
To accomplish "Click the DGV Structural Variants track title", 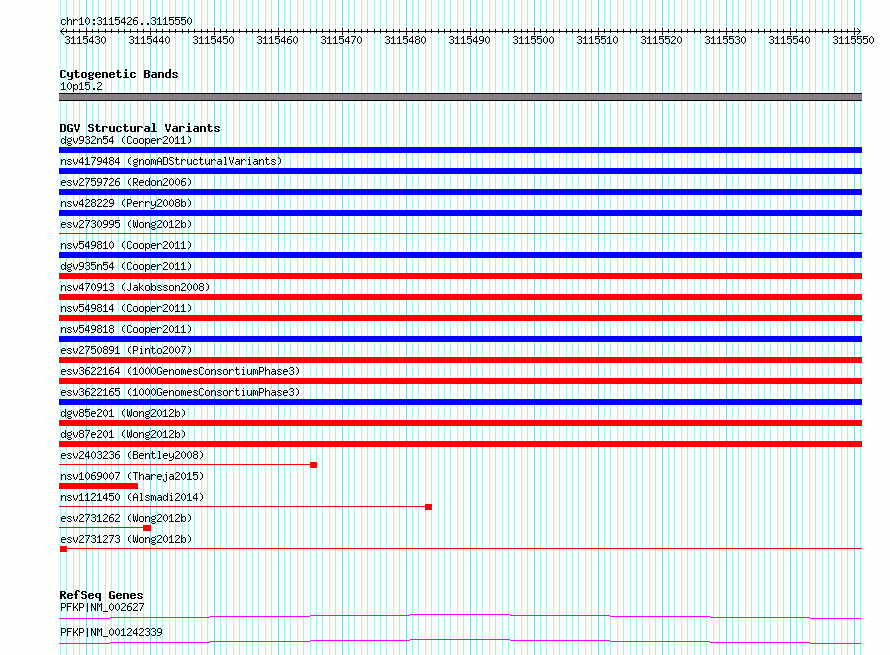I will (140, 128).
